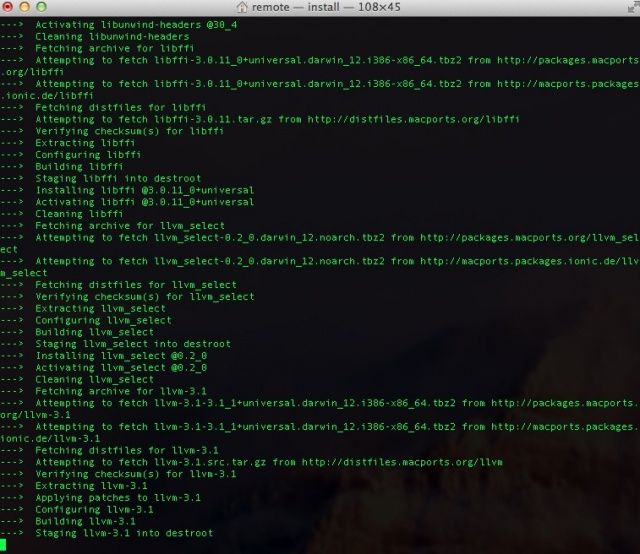640x554 pixels.
Task: Click the filename 'libffi-3.0.11.tar.gz'
Action: (213, 120)
